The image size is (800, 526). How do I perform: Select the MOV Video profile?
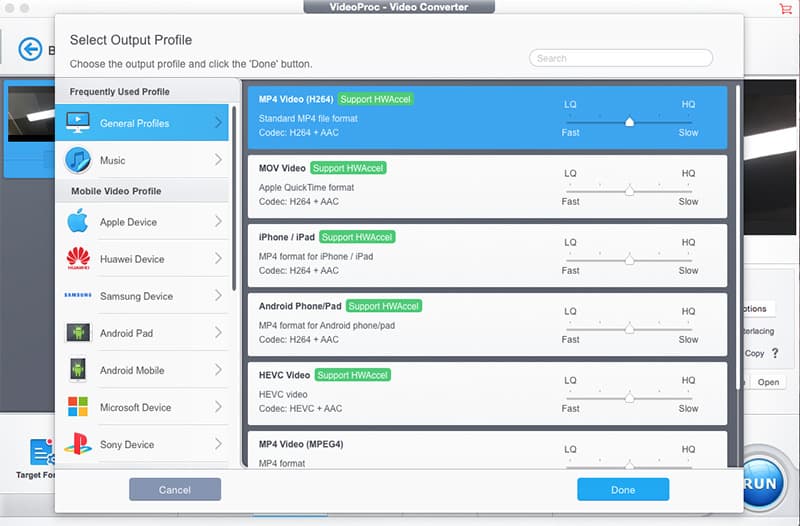(x=487, y=187)
